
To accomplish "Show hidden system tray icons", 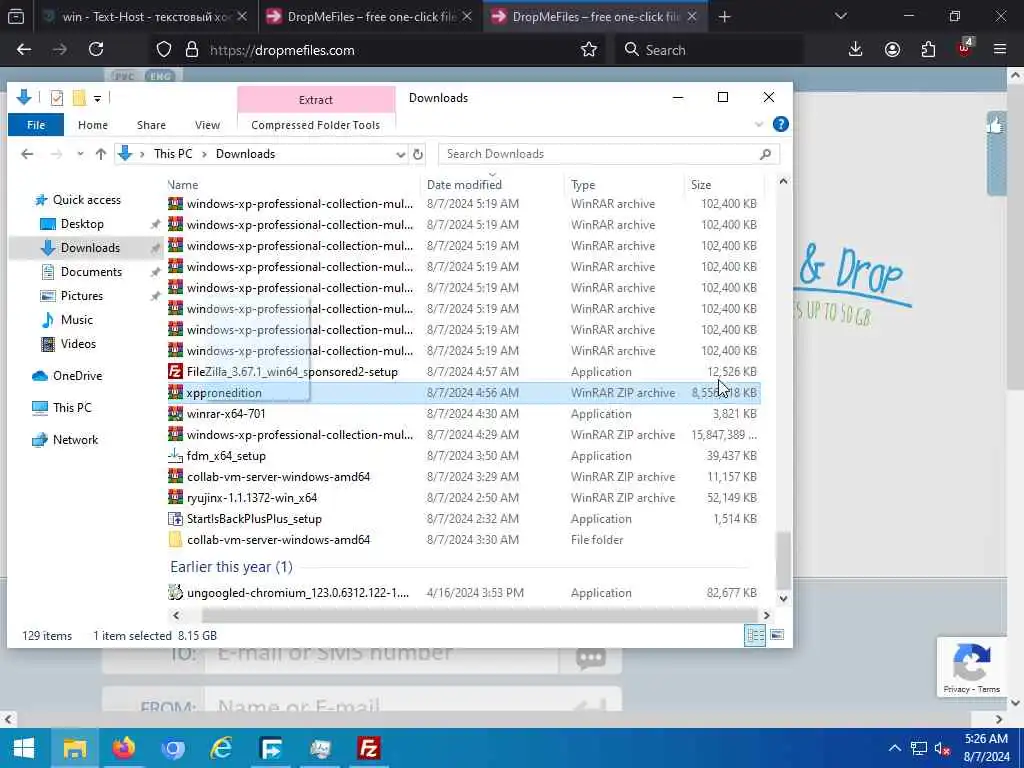I will (x=895, y=748).
